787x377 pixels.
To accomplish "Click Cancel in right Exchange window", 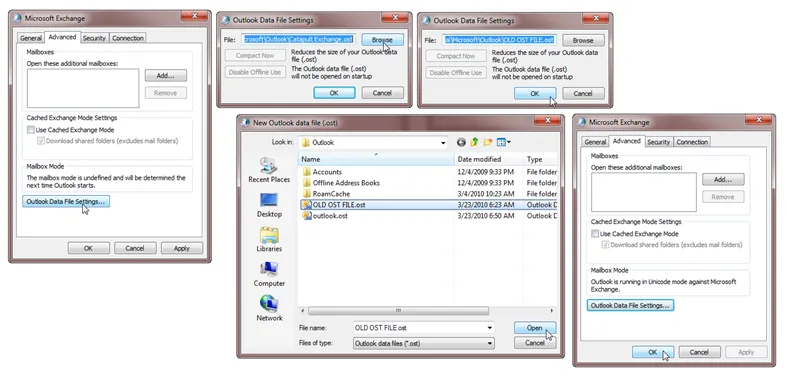I will [x=699, y=352].
